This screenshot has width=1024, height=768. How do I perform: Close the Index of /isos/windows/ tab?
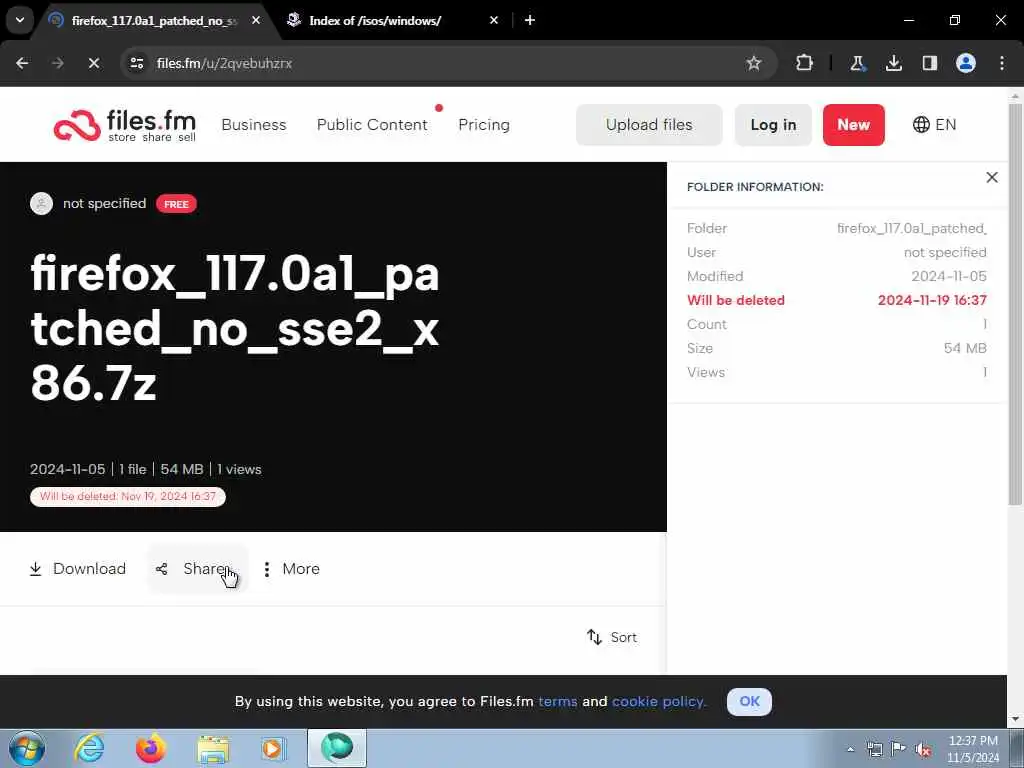pyautogui.click(x=494, y=21)
